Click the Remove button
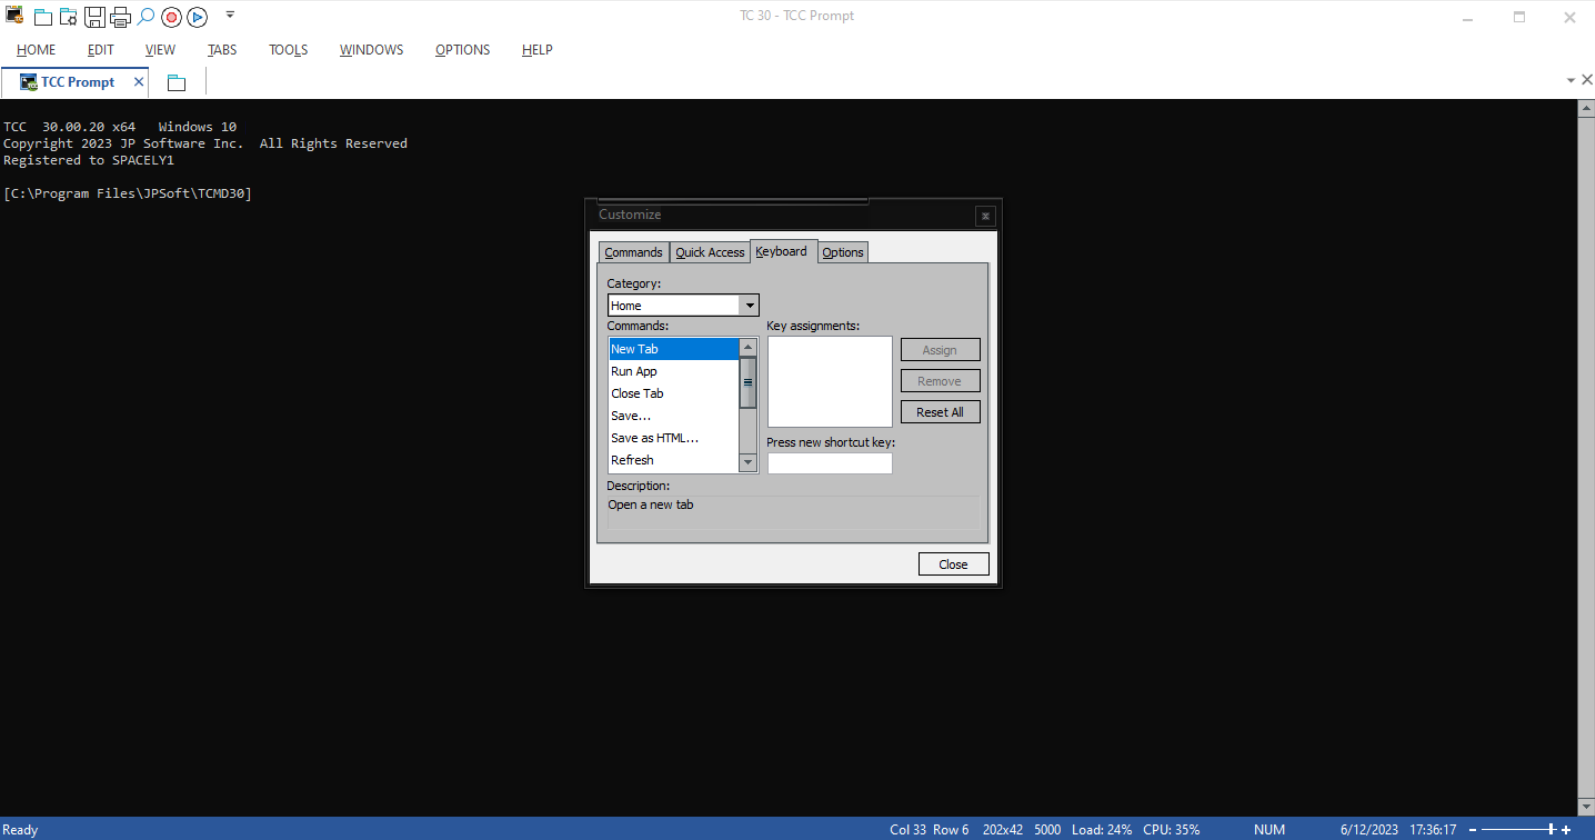Viewport: 1595px width, 840px height. point(940,381)
